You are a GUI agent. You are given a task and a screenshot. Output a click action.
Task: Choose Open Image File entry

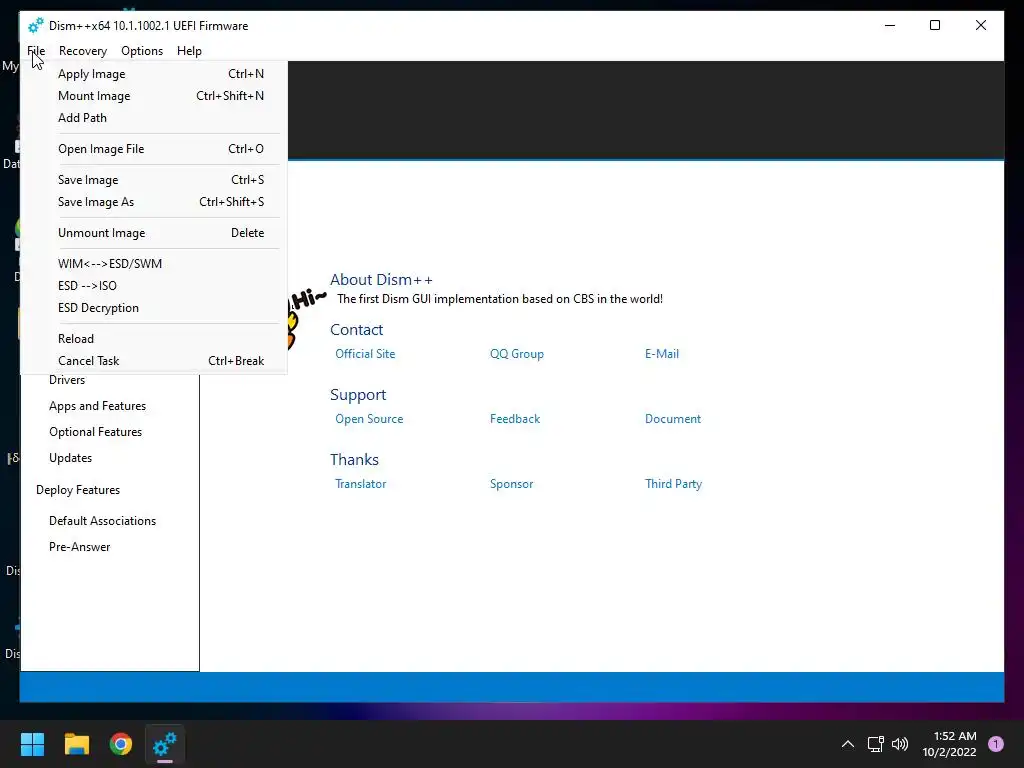point(154,149)
